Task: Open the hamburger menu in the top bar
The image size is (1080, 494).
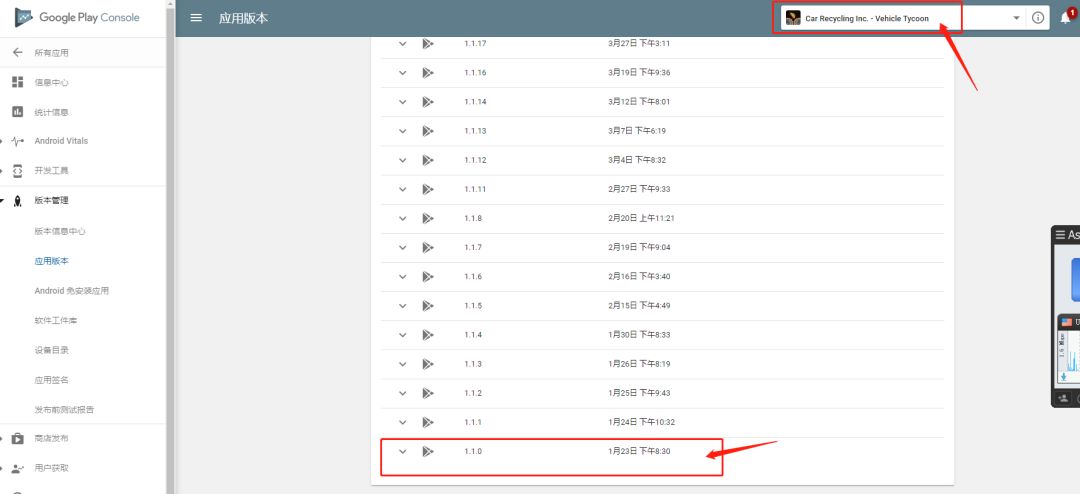Action: pos(196,18)
